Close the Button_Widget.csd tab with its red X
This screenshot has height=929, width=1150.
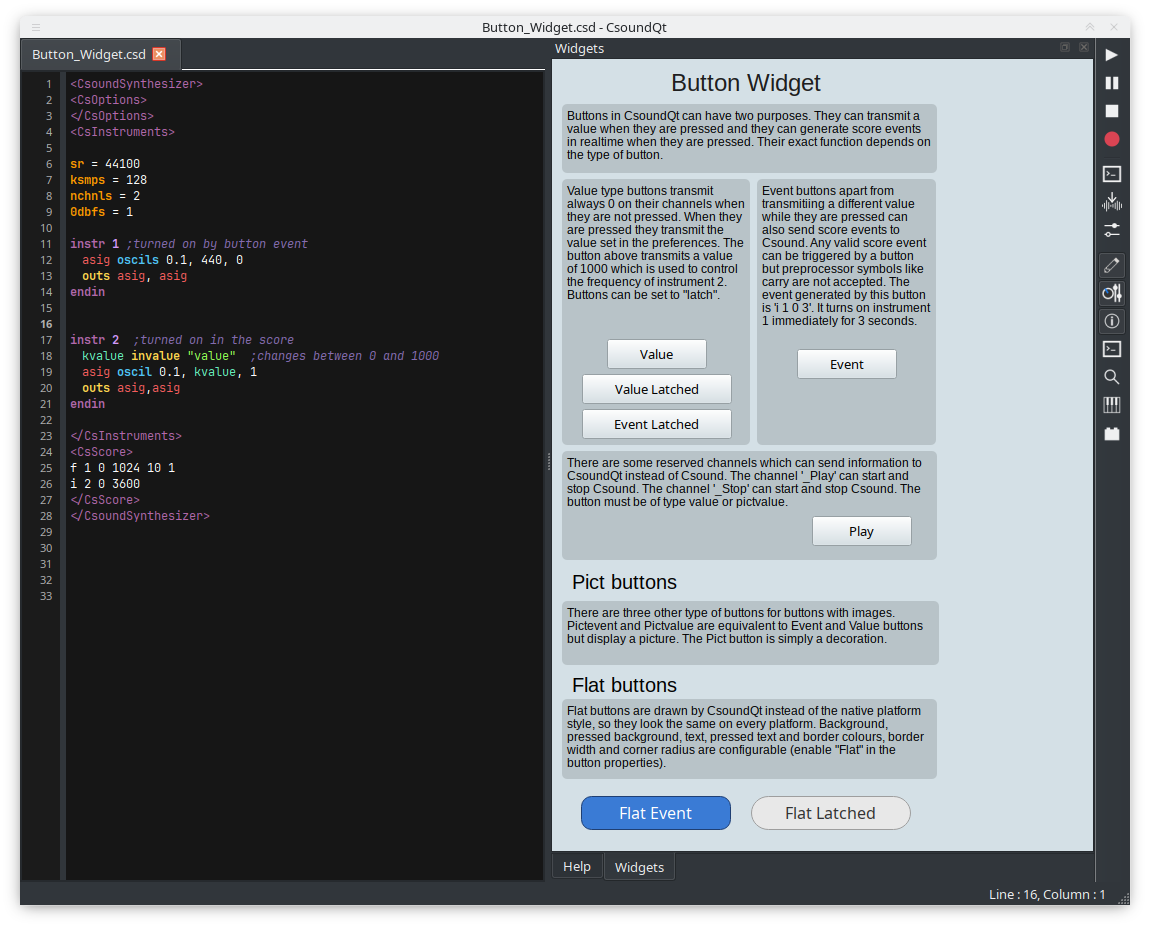point(159,54)
